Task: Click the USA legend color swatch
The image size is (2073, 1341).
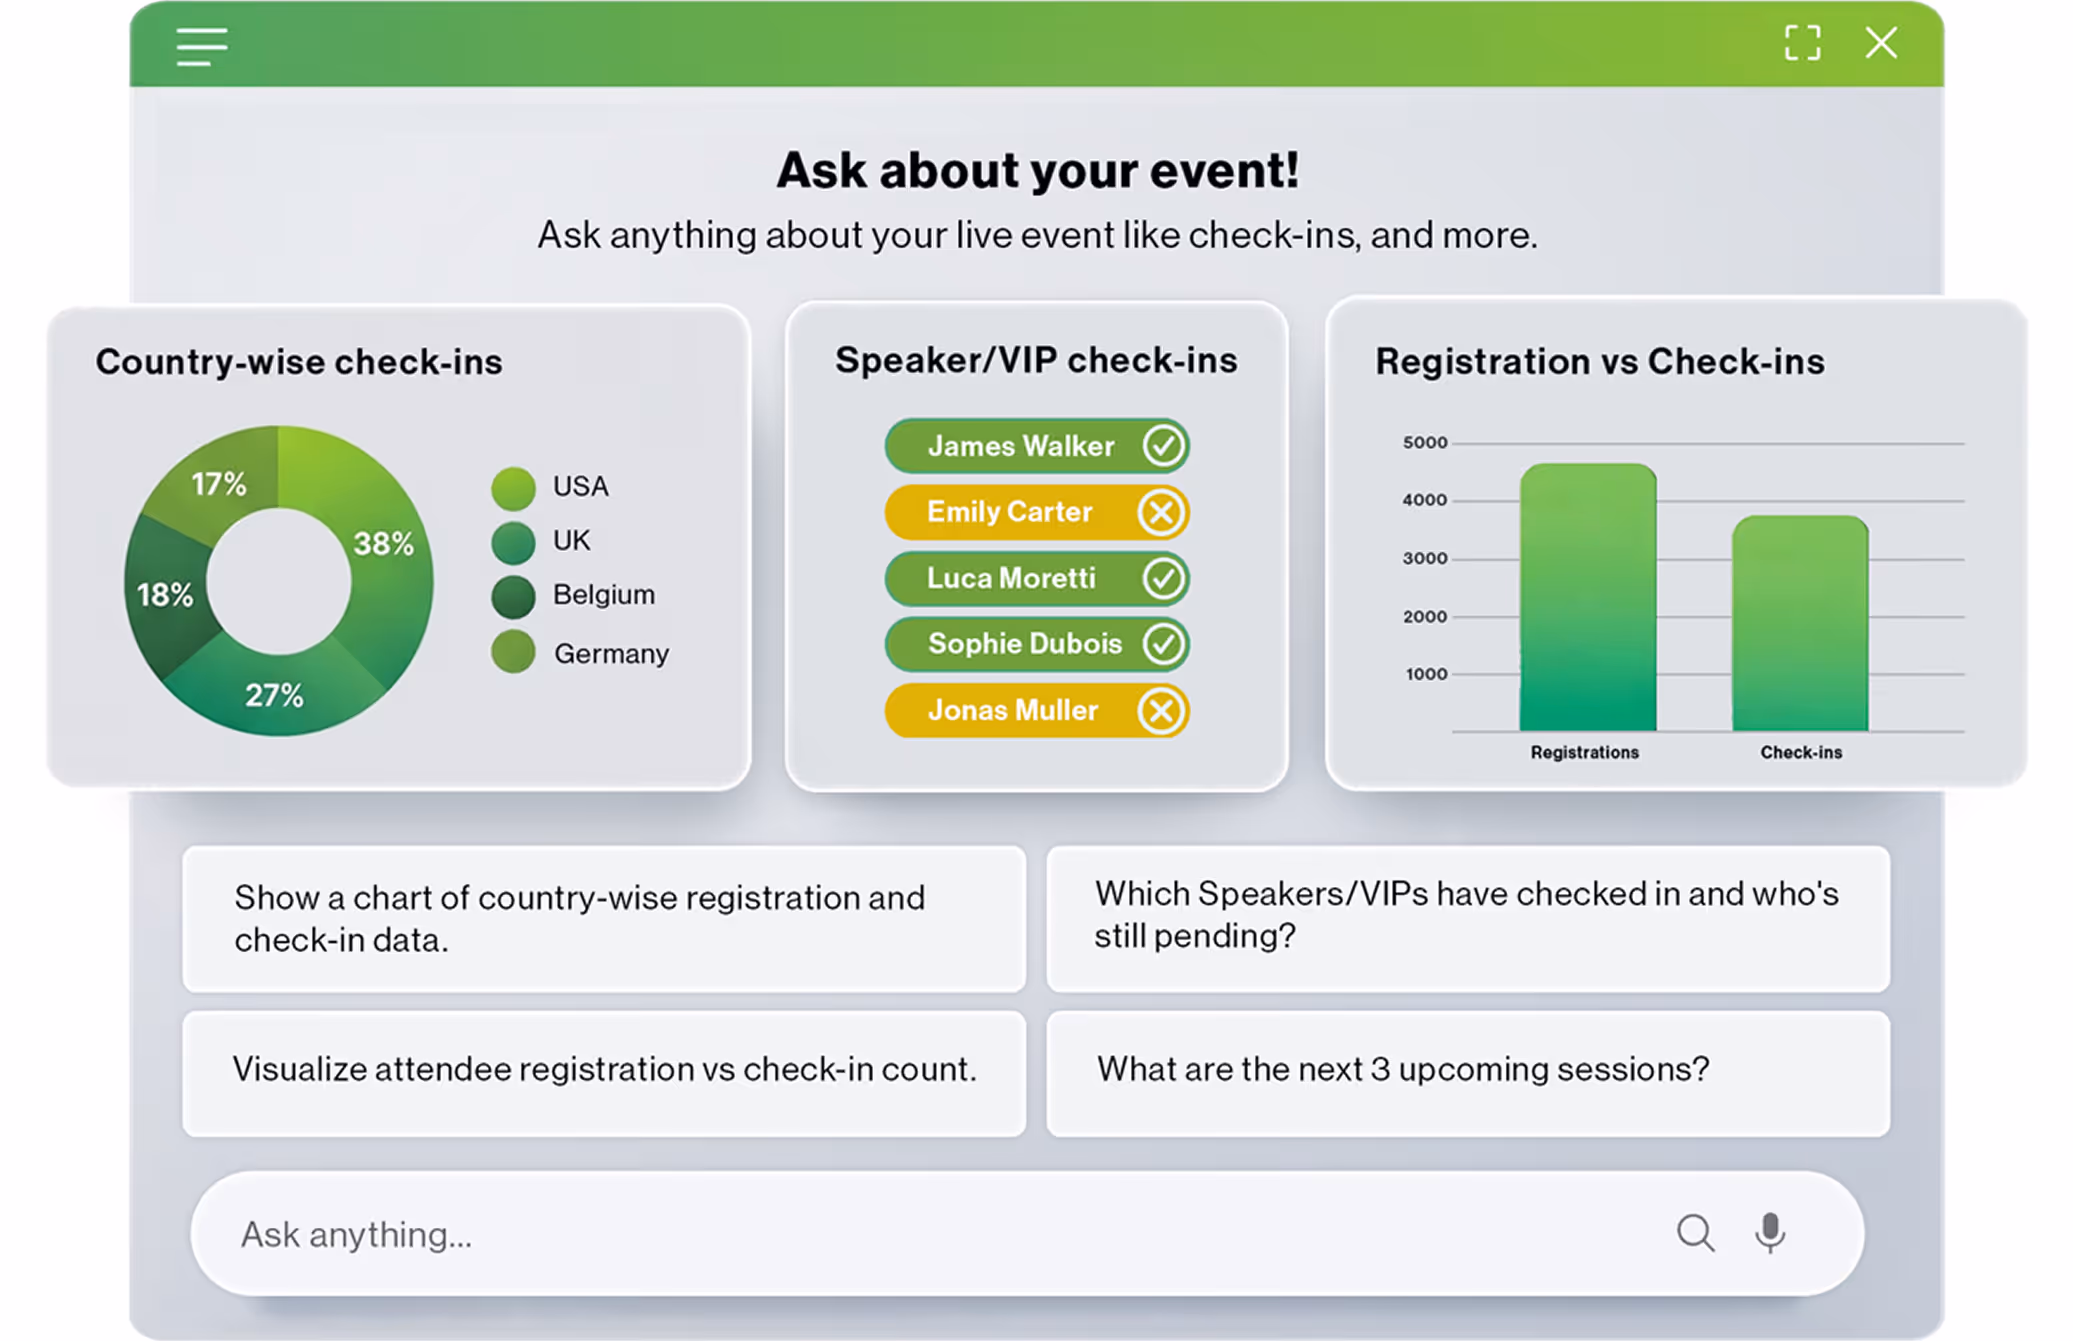Action: [513, 485]
